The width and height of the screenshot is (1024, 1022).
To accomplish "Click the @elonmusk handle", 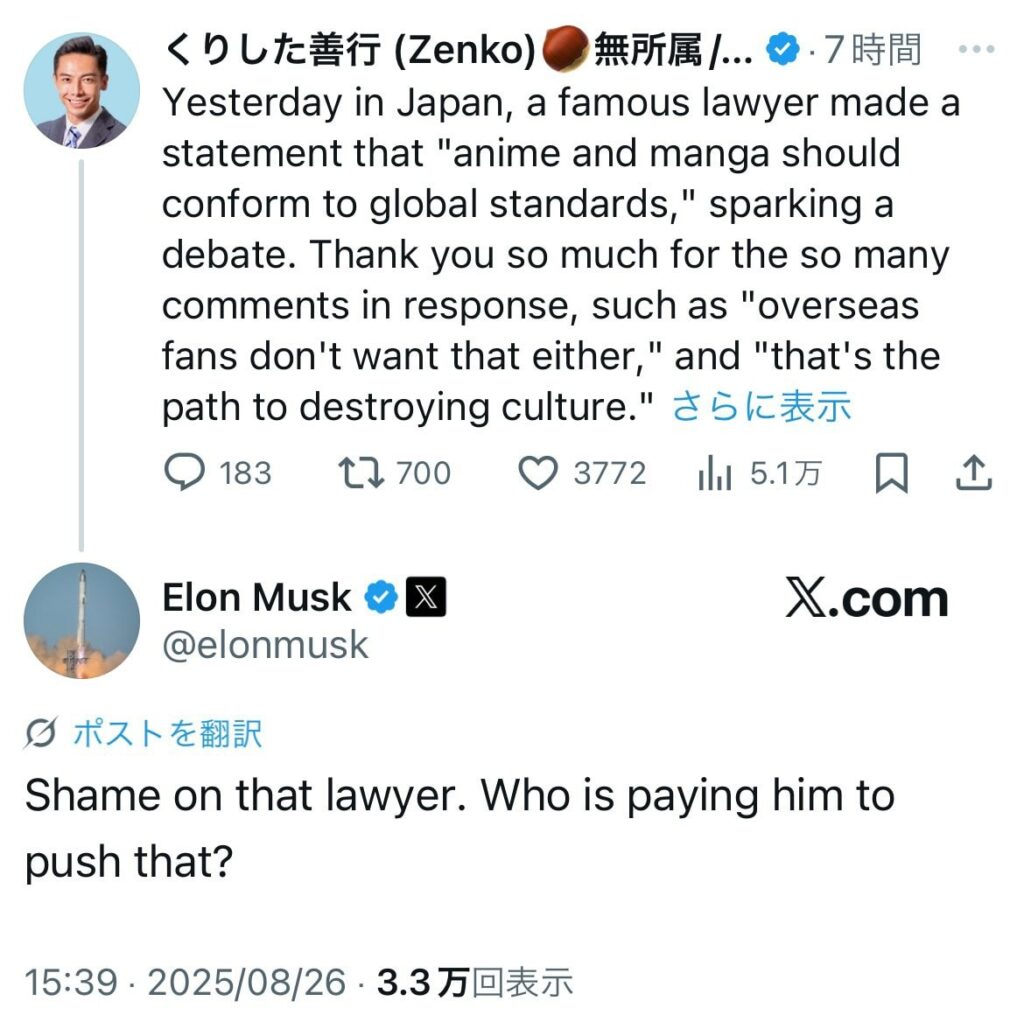I will (265, 645).
